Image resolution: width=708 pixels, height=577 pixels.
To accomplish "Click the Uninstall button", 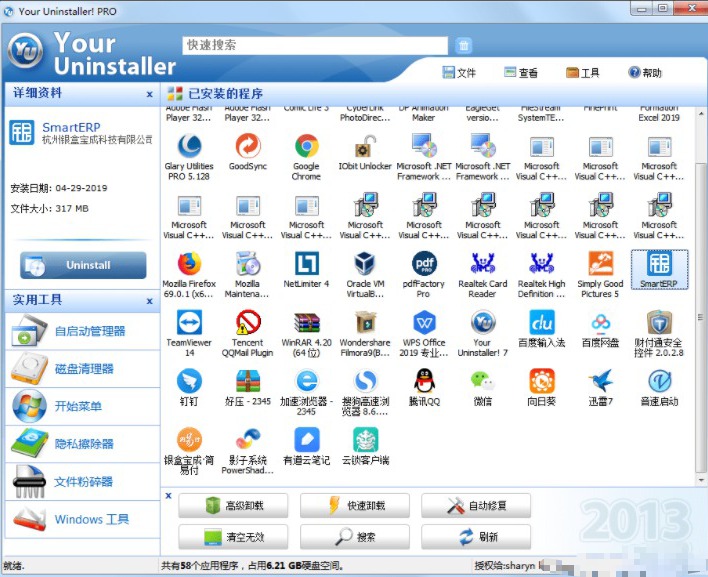I will (x=83, y=265).
